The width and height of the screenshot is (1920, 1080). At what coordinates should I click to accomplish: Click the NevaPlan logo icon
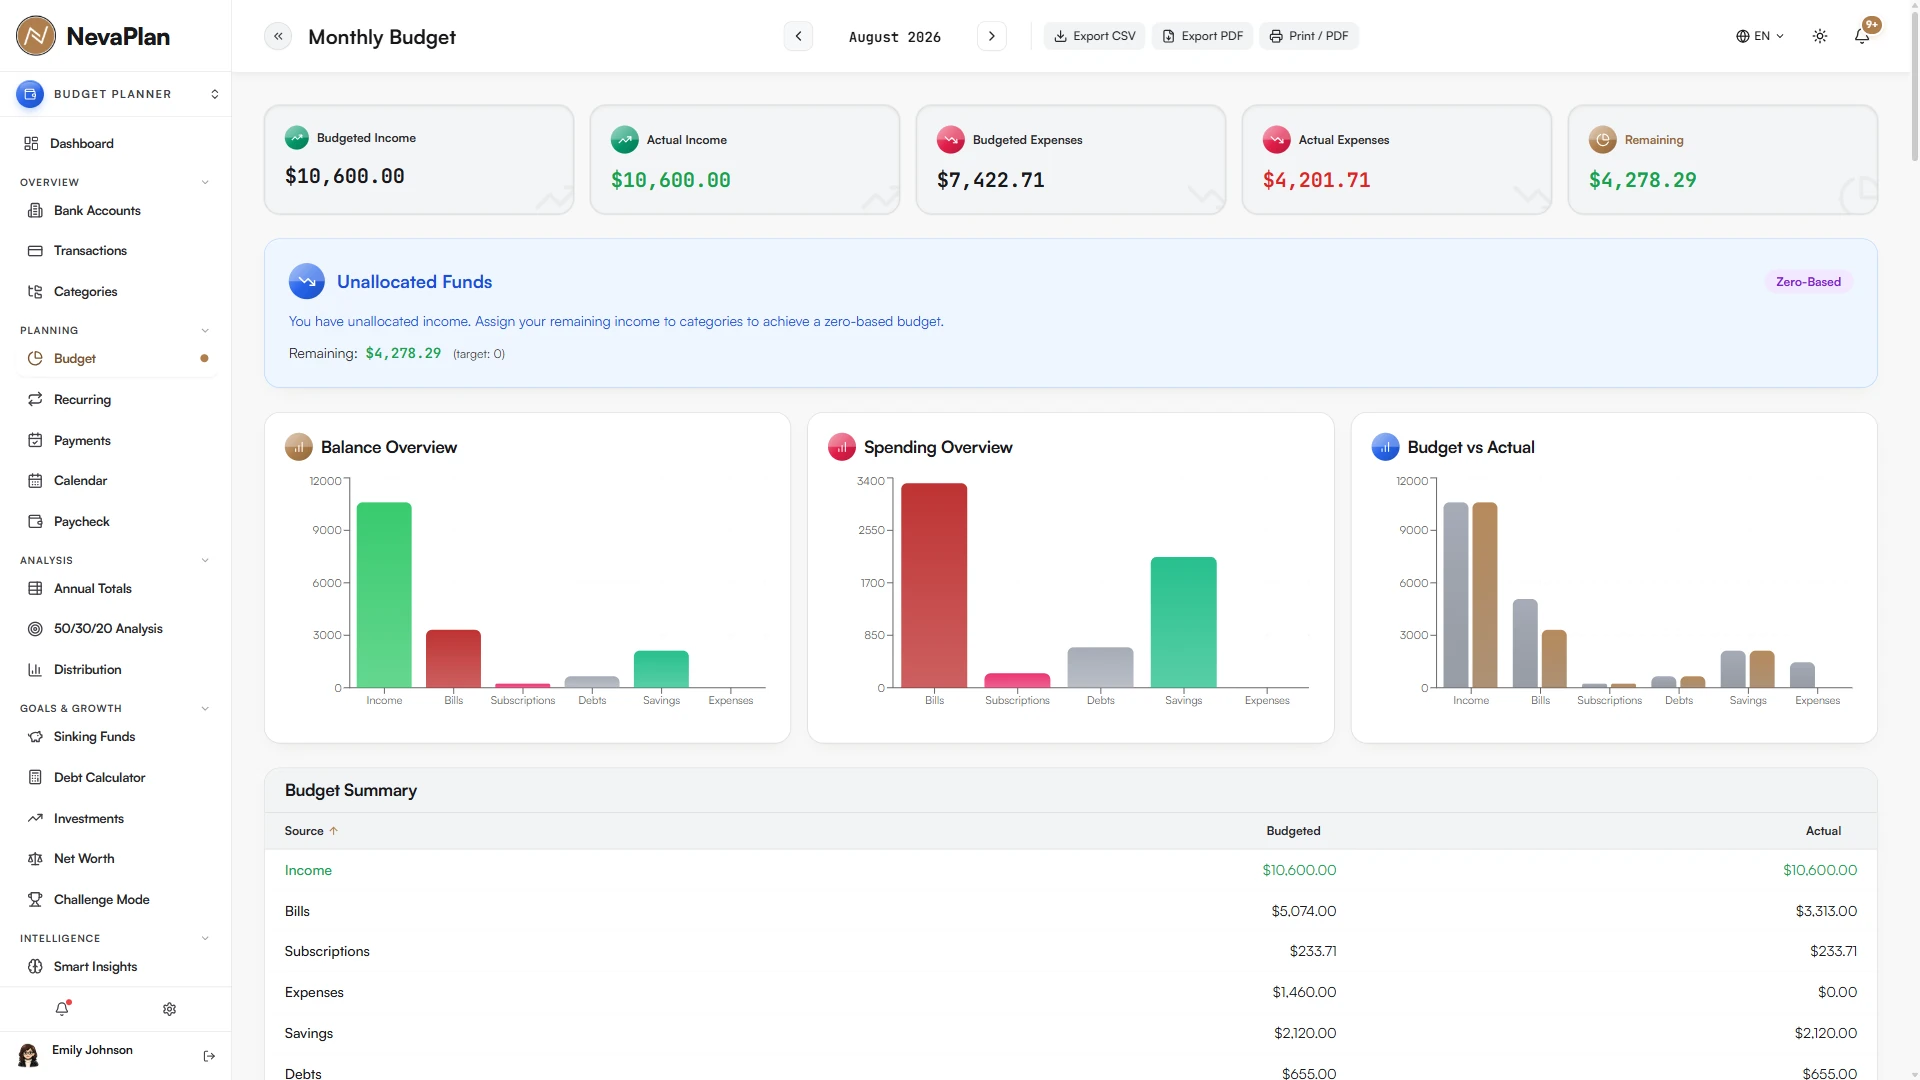click(x=36, y=36)
